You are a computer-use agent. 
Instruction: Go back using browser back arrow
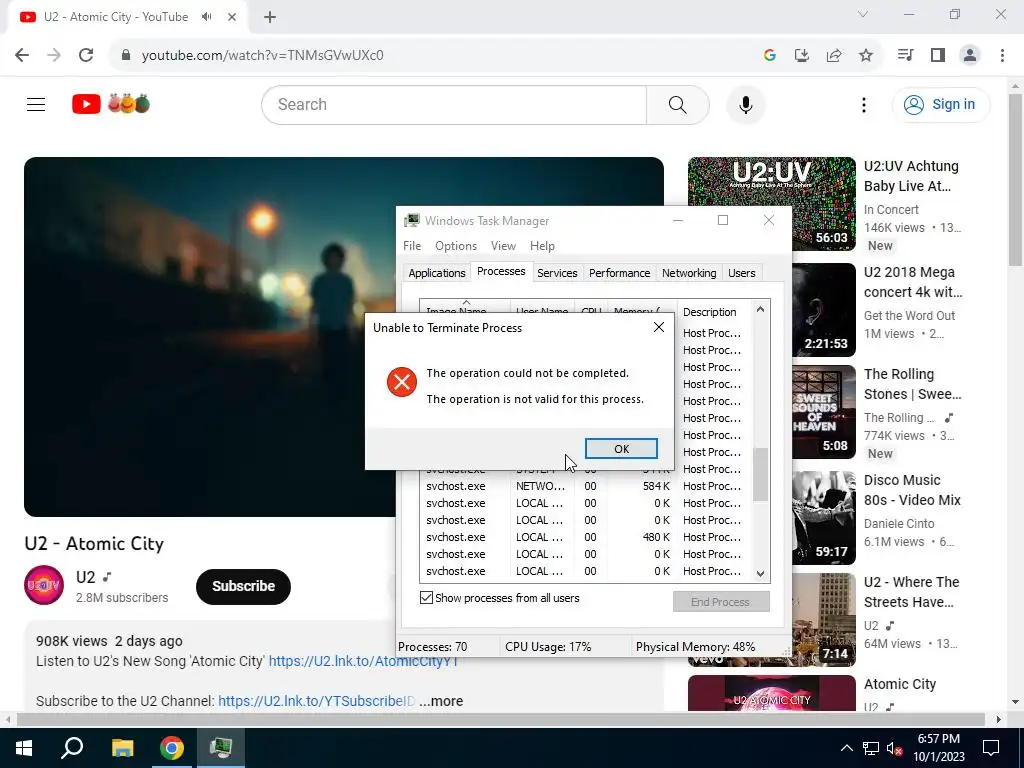pyautogui.click(x=22, y=55)
